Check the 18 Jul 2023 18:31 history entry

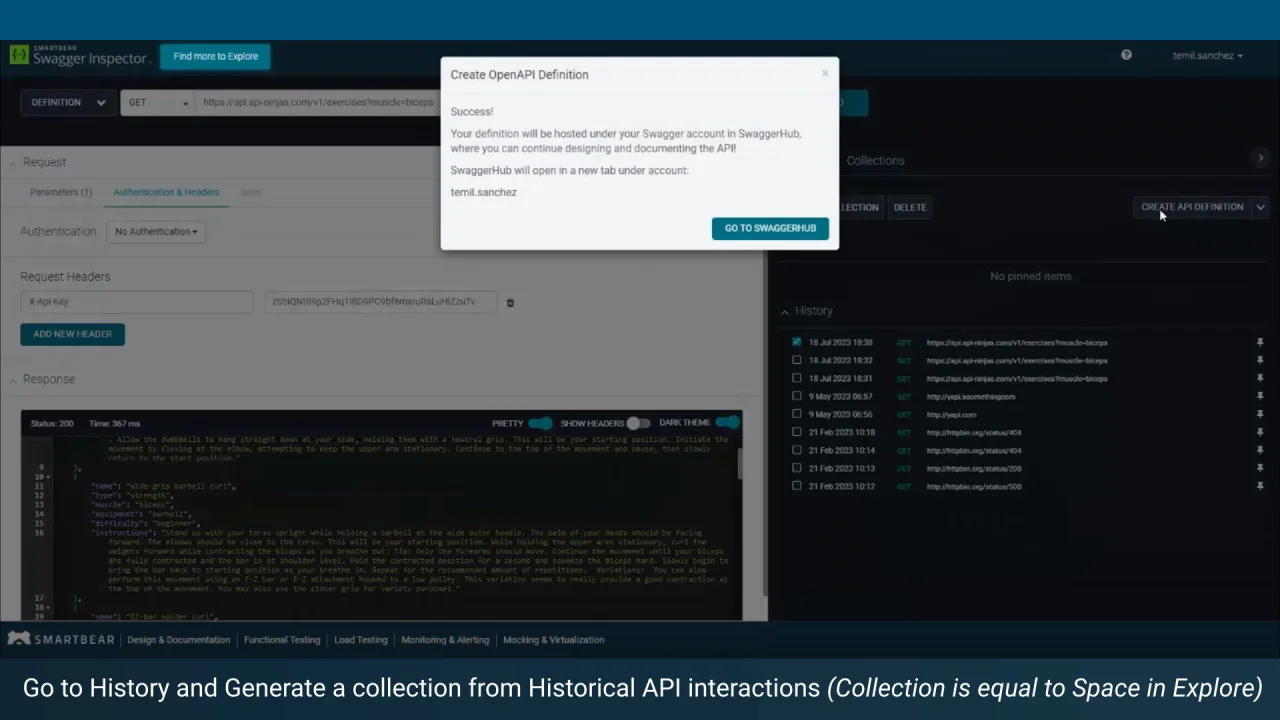[x=797, y=378]
